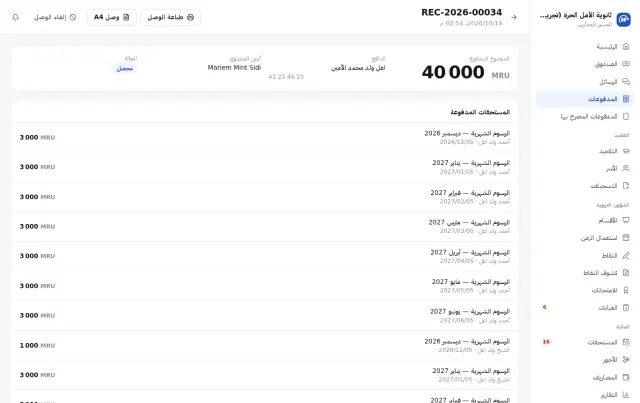Open 'الأقسام' classes icon in sidebar
This screenshot has width=640, height=403.
(626, 220)
